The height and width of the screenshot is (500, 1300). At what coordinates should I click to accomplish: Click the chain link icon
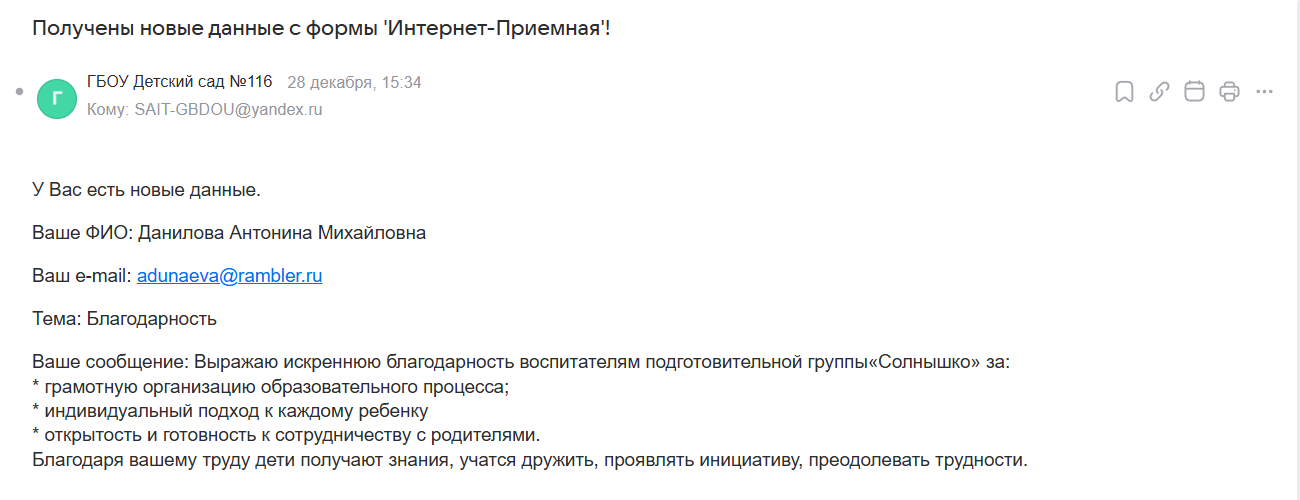tap(1159, 92)
